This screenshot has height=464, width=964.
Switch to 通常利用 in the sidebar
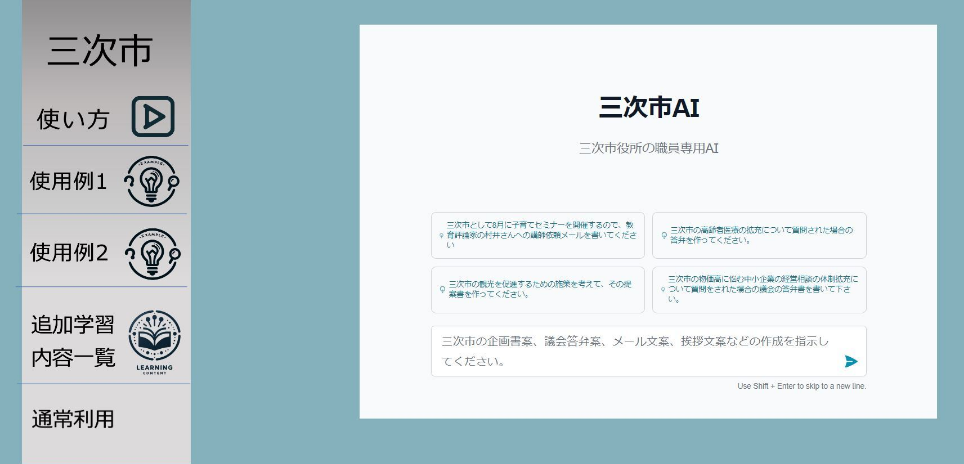[x=72, y=419]
